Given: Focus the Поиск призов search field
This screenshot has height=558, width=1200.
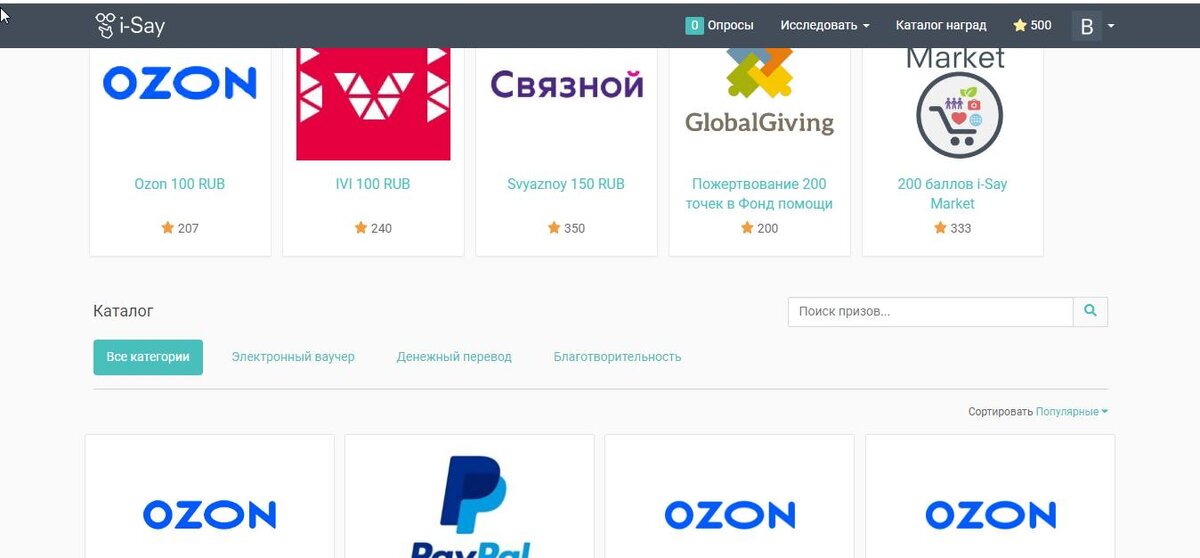Looking at the screenshot, I should click(930, 312).
